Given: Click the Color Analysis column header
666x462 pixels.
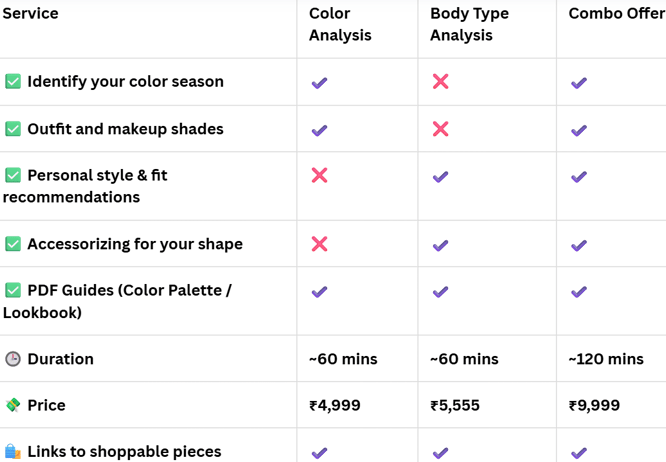Looking at the screenshot, I should coord(340,24).
